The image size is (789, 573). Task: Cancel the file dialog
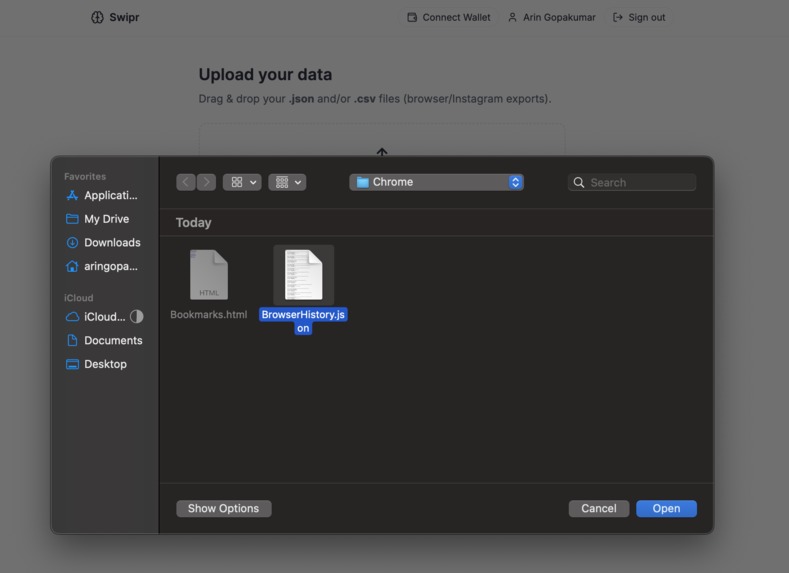[599, 509]
